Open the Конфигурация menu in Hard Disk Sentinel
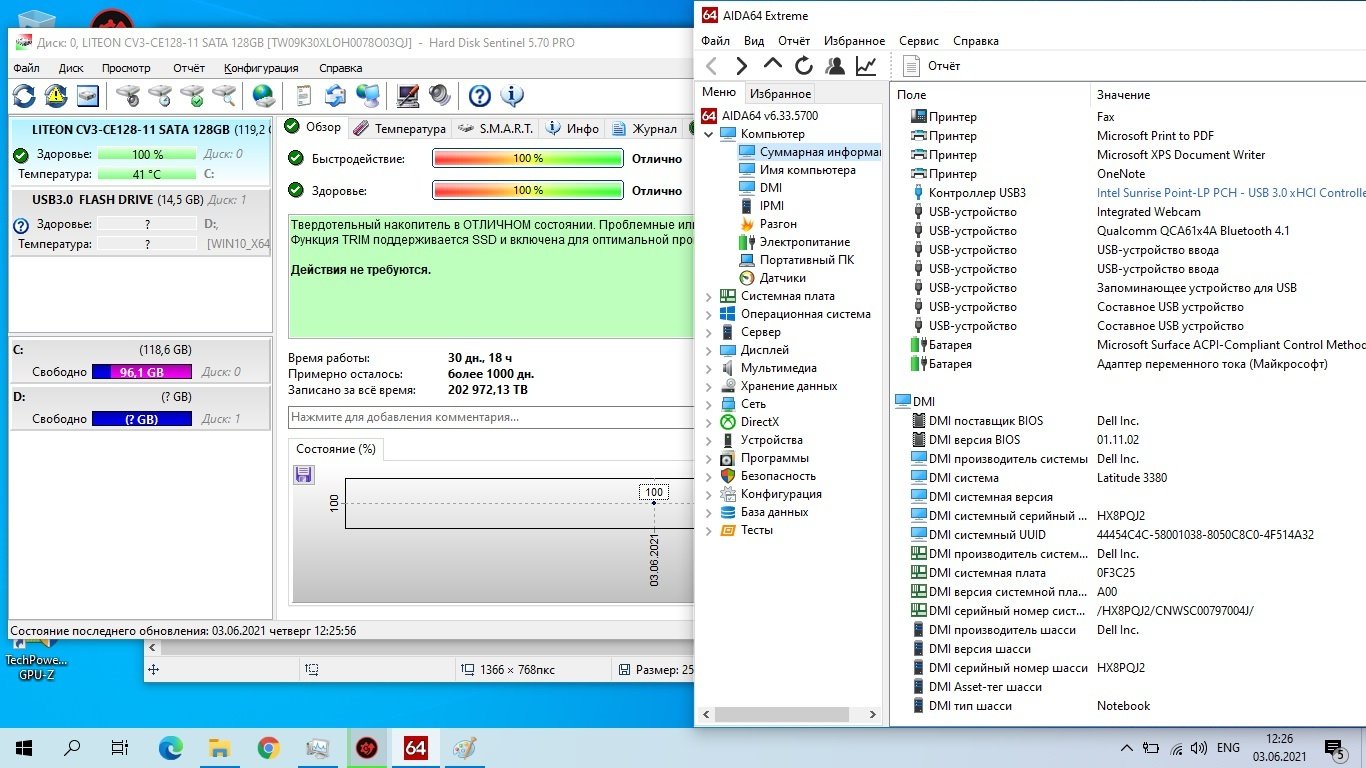 (261, 68)
